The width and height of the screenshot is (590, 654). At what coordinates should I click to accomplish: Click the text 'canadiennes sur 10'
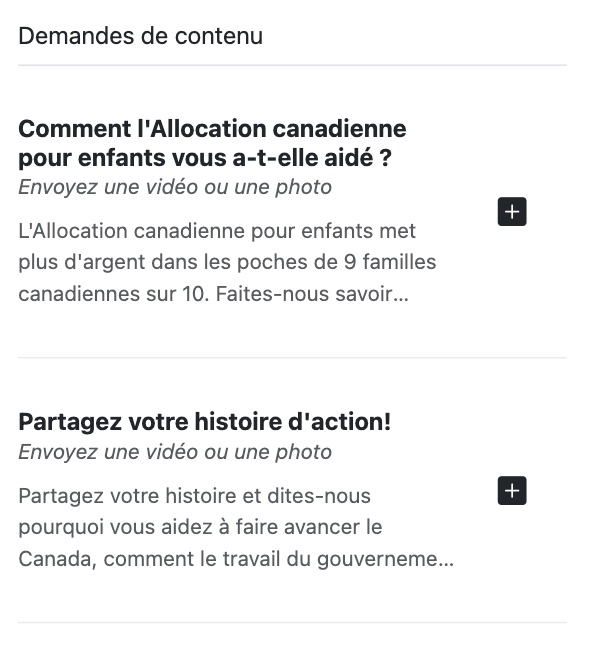(x=113, y=294)
